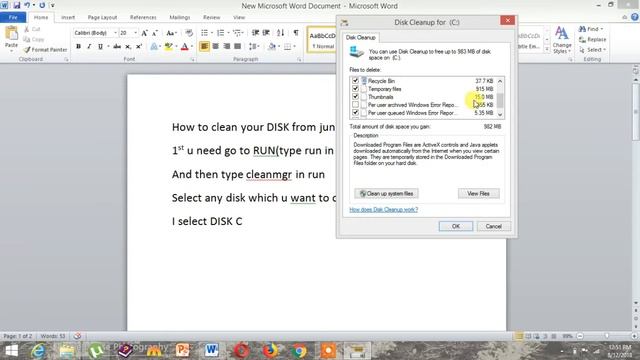Screen dimensions: 640x360
Task: Open line spacing dropdown
Action: 254,47
